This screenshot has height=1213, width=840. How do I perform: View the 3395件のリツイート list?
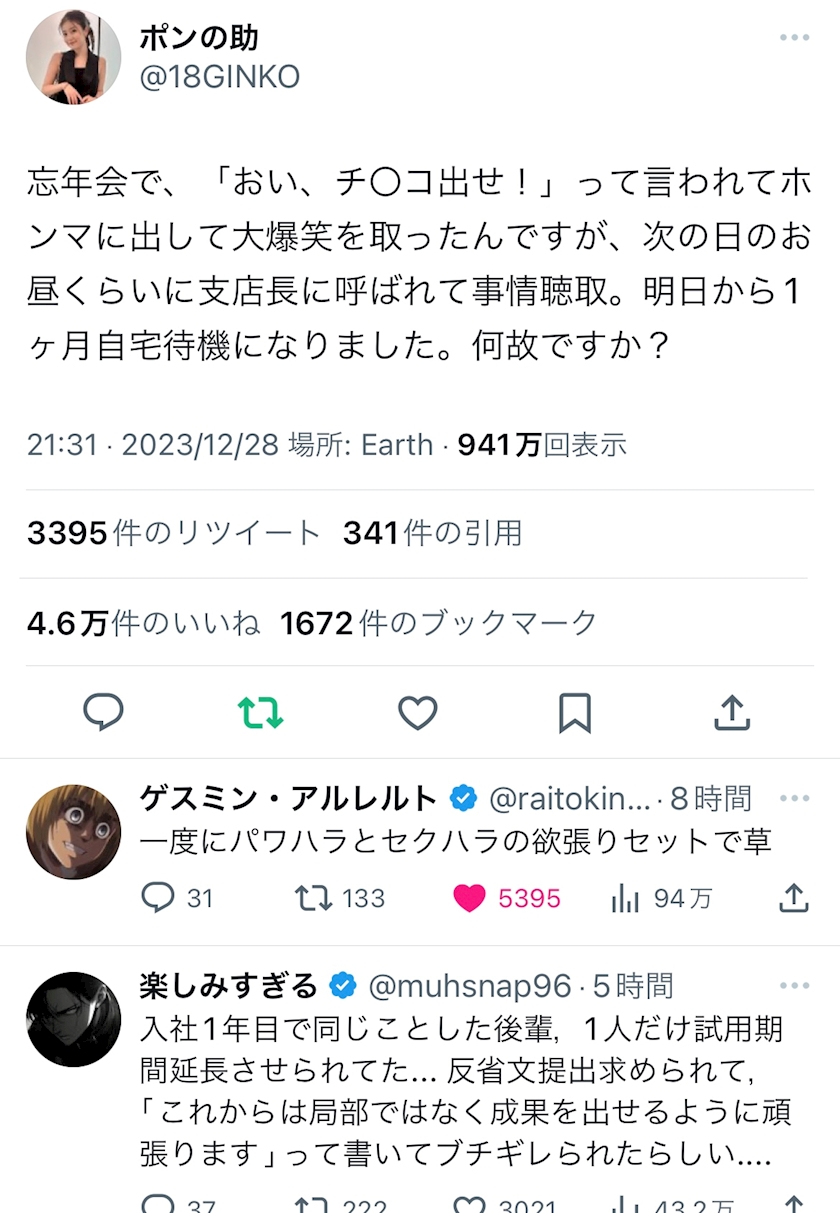coord(173,534)
